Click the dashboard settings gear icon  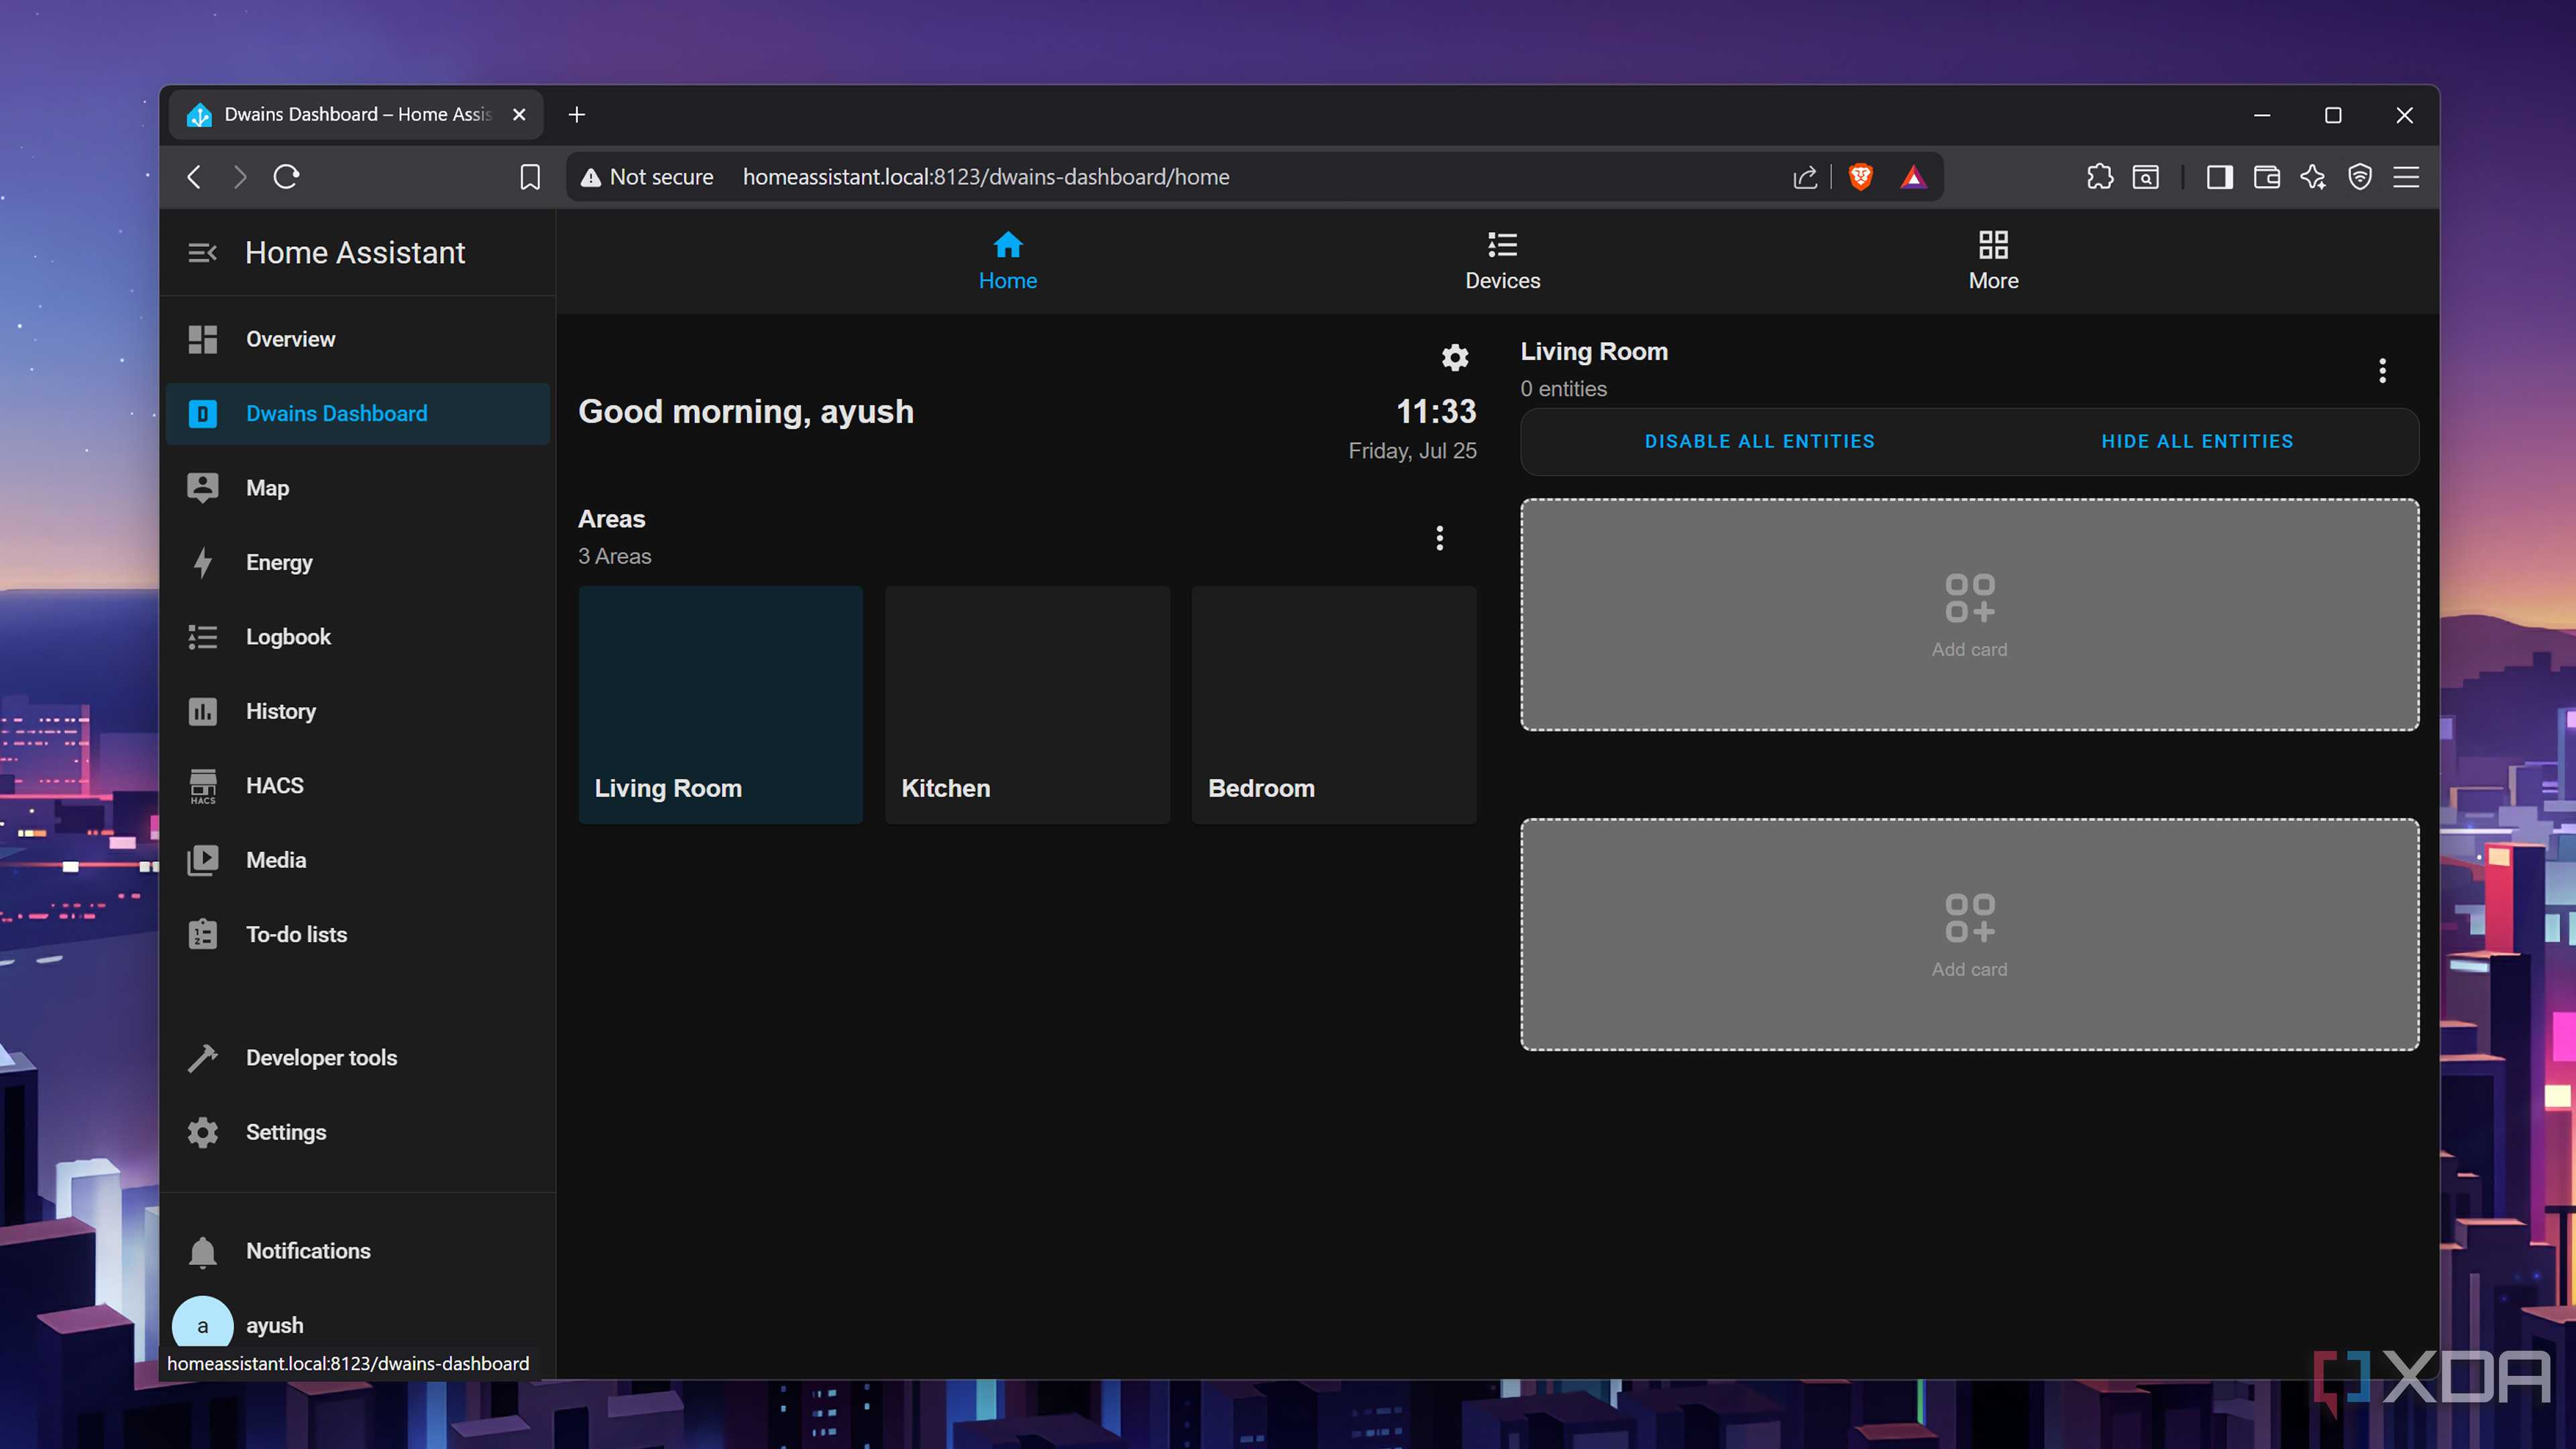pos(1455,357)
